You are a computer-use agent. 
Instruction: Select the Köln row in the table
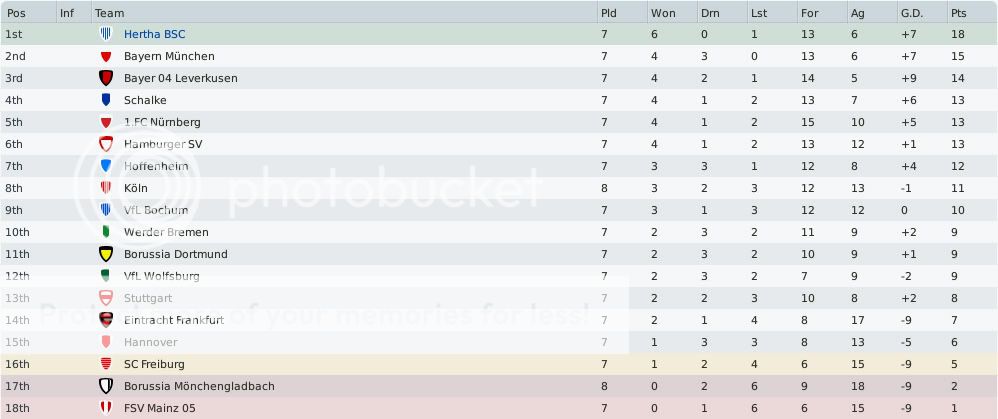499,188
